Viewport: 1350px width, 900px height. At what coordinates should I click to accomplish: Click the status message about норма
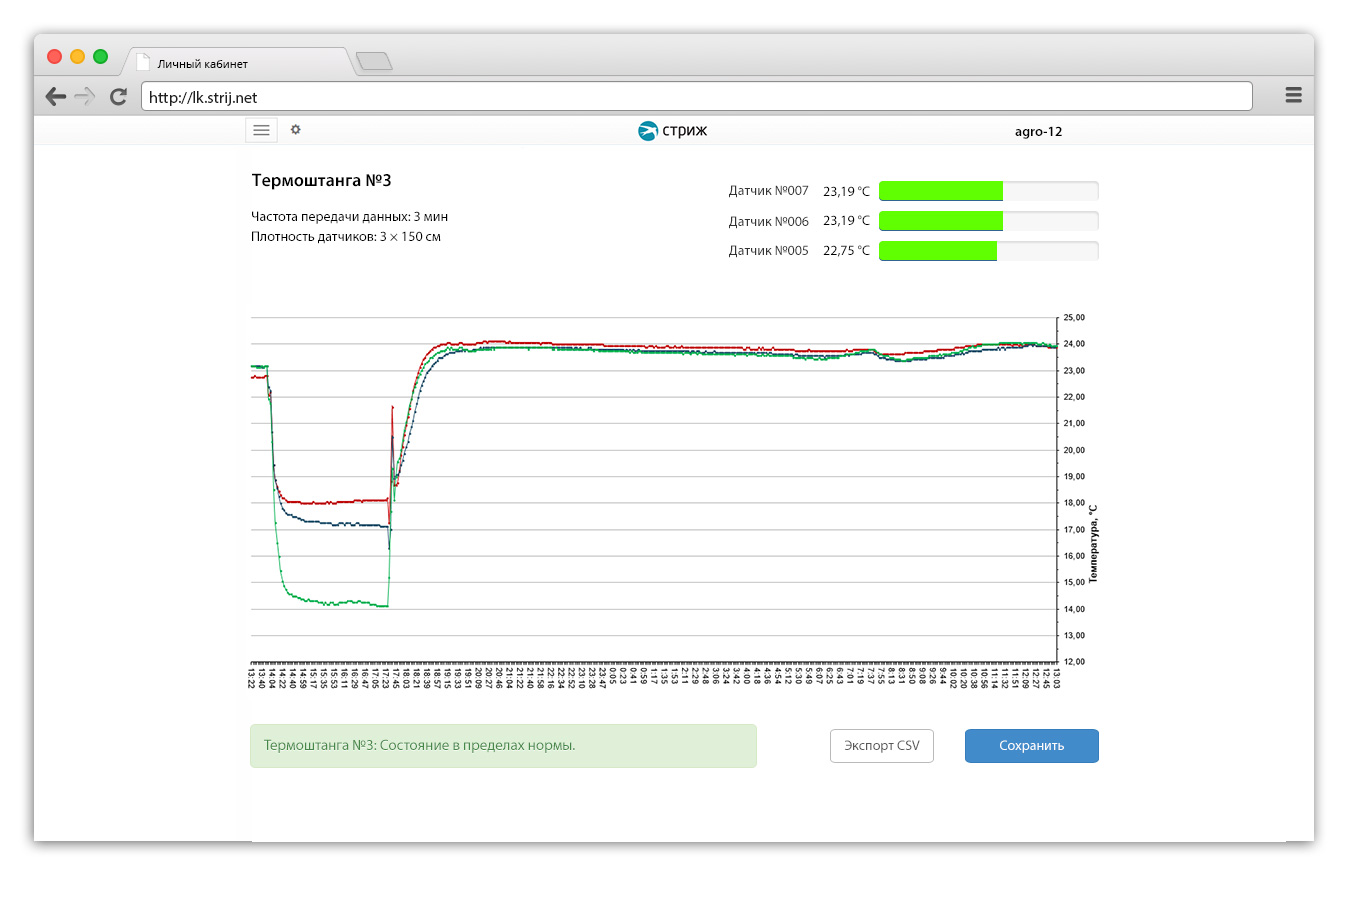(x=503, y=746)
